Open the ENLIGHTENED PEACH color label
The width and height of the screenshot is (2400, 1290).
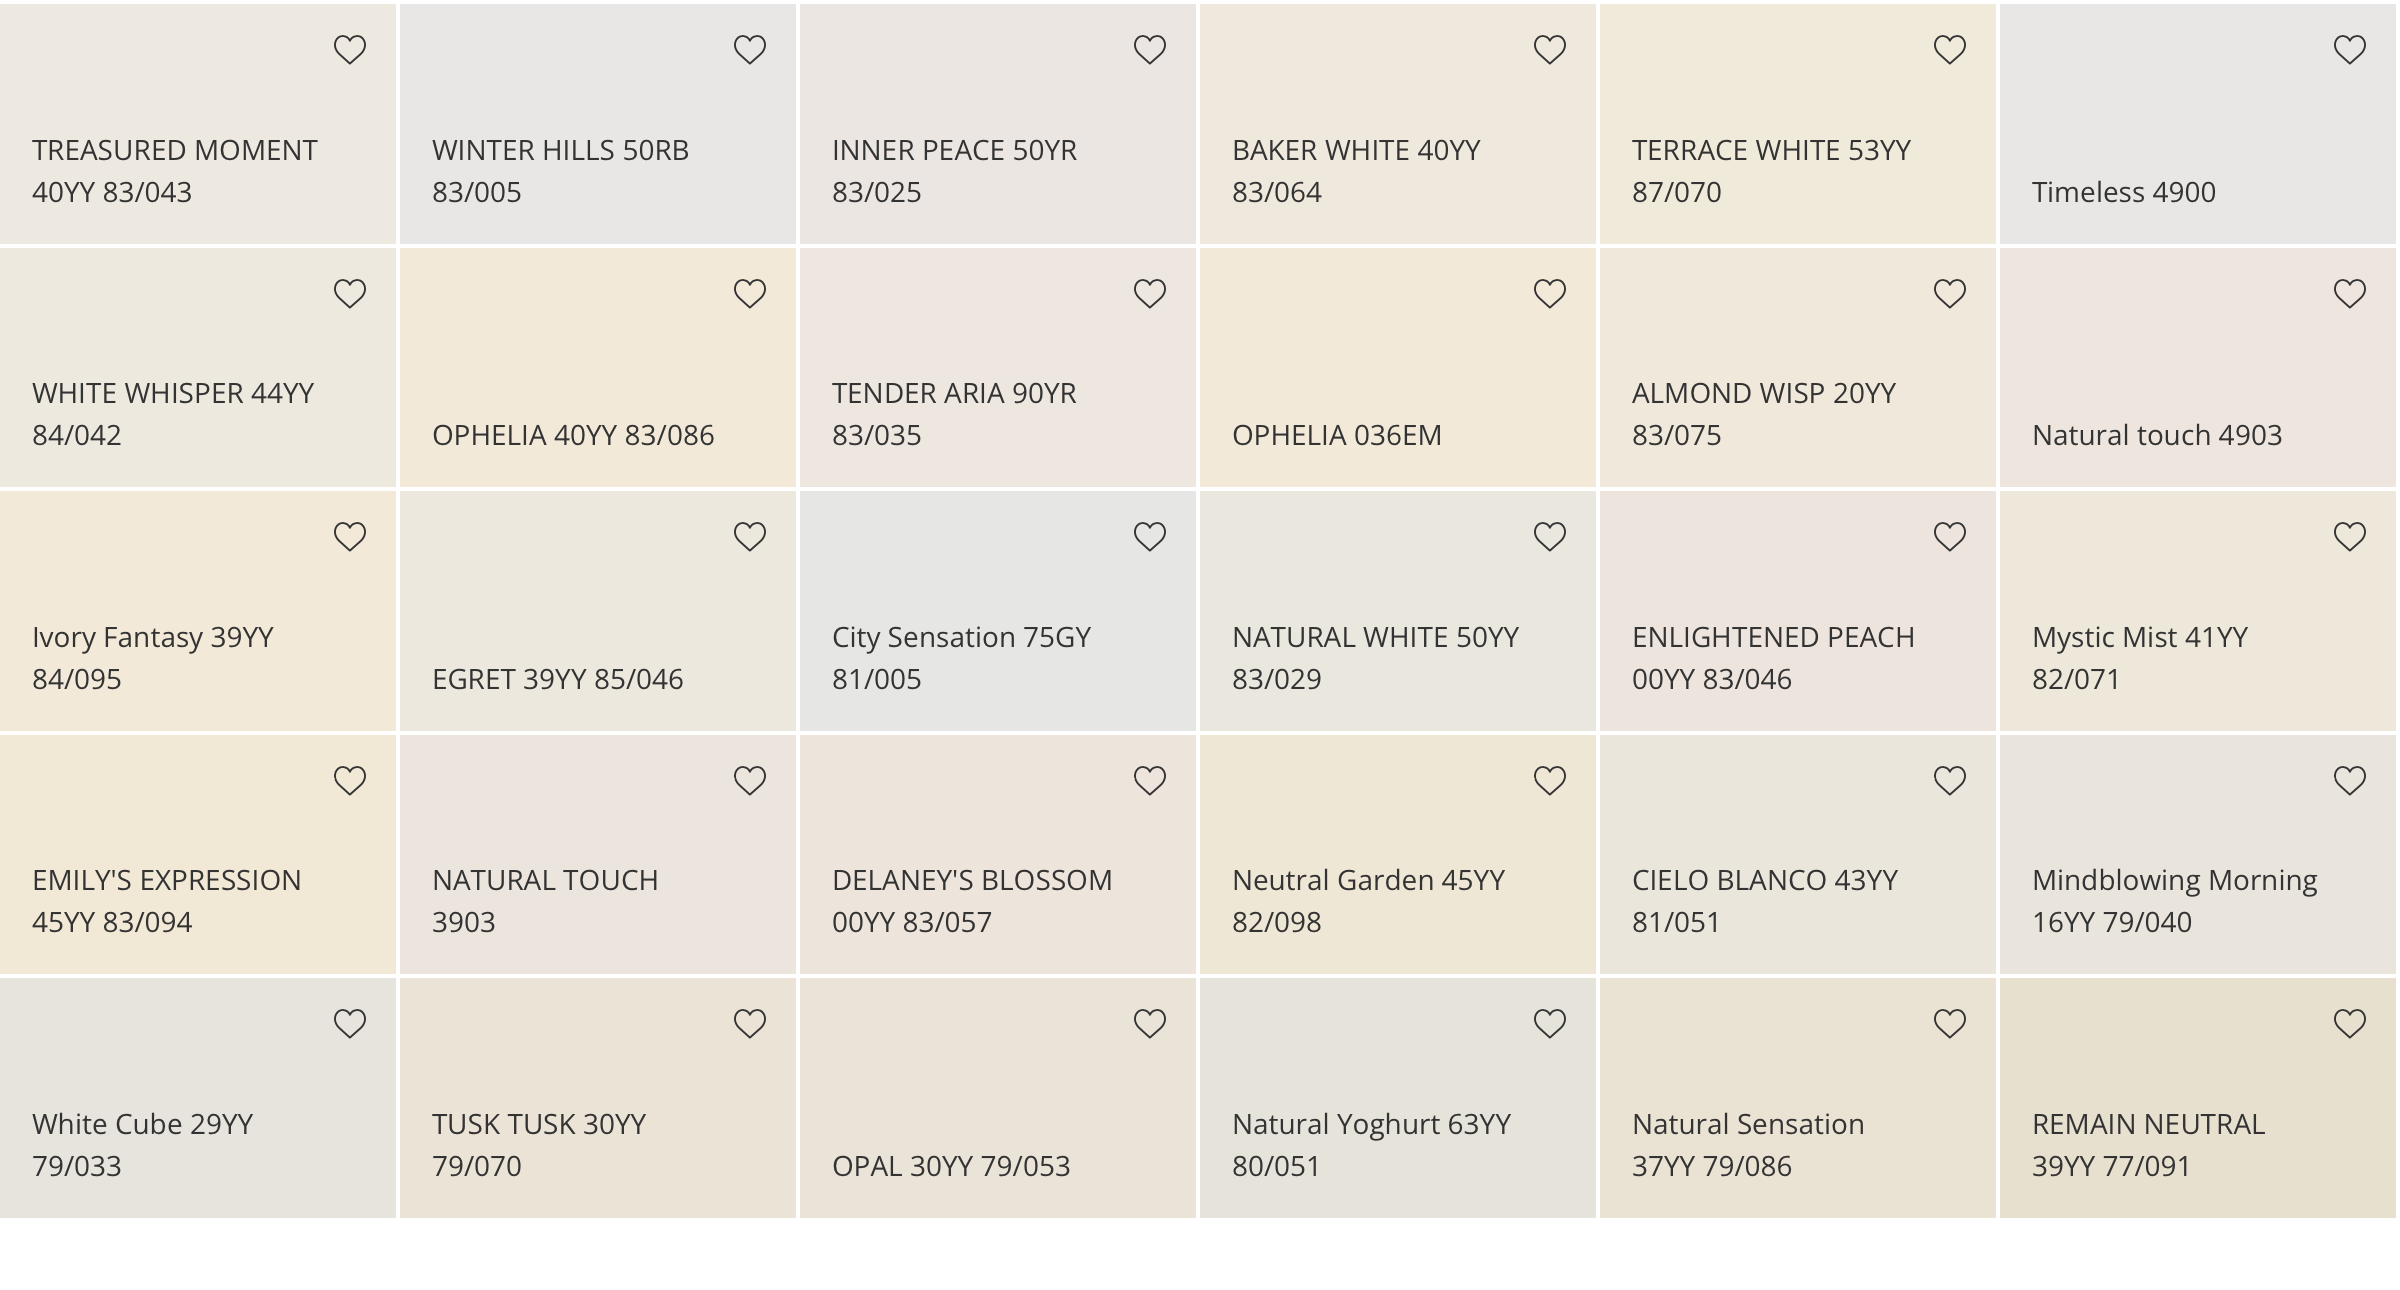tap(1773, 658)
